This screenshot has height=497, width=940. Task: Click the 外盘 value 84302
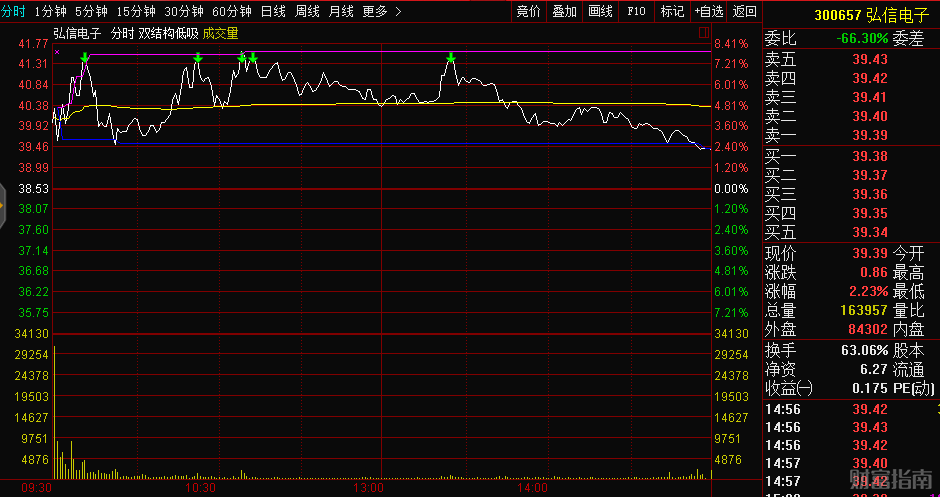[x=868, y=329]
